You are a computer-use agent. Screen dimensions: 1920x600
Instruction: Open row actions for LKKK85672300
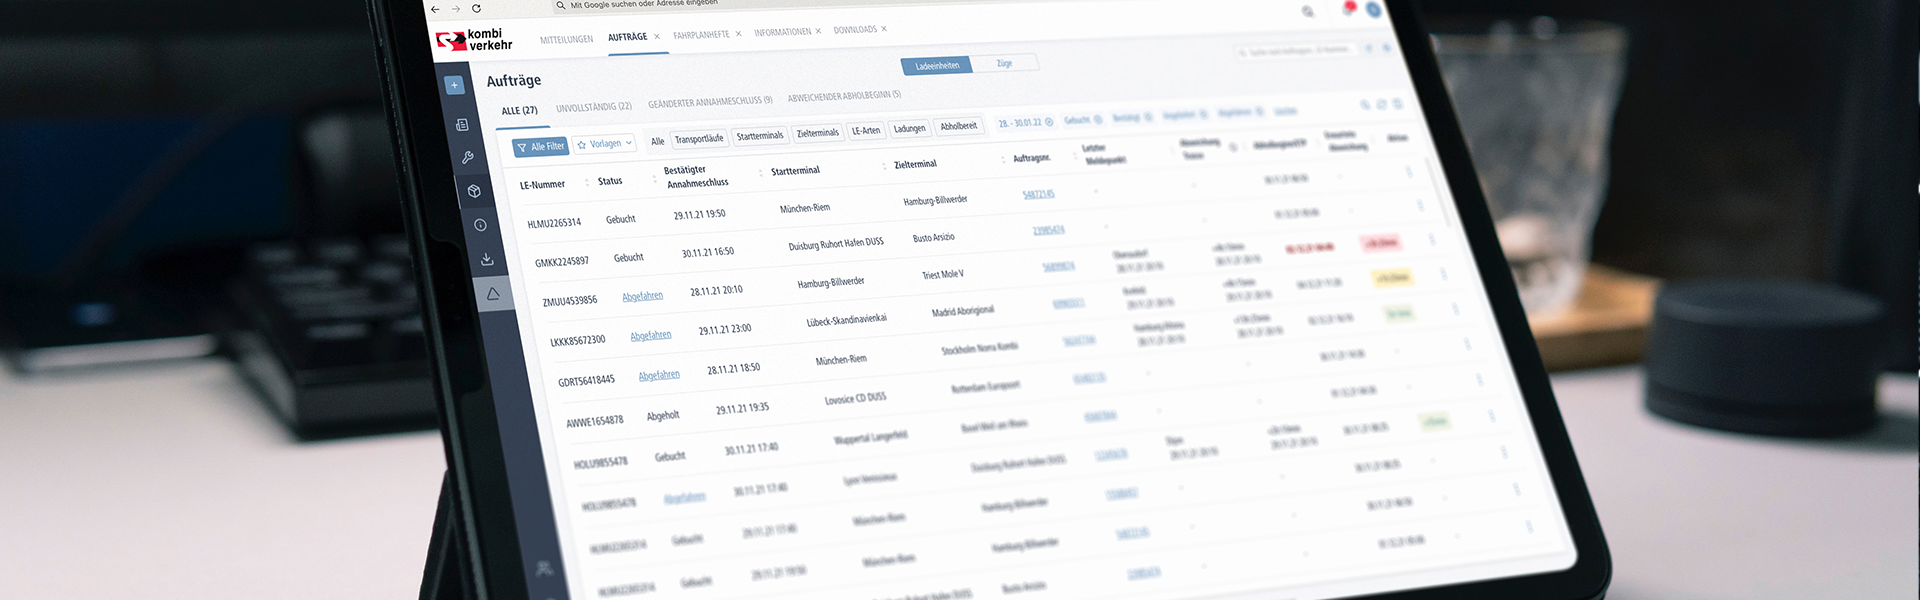point(1444,274)
